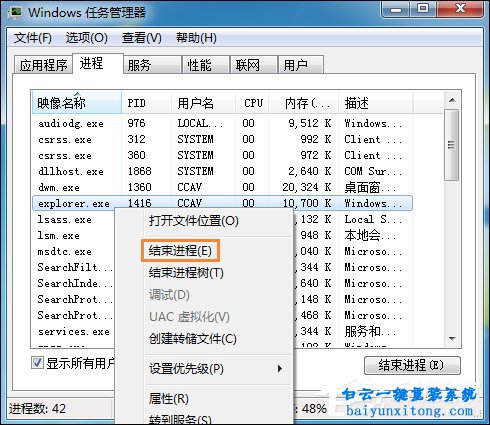Open the 查看(V) menu

click(142, 38)
